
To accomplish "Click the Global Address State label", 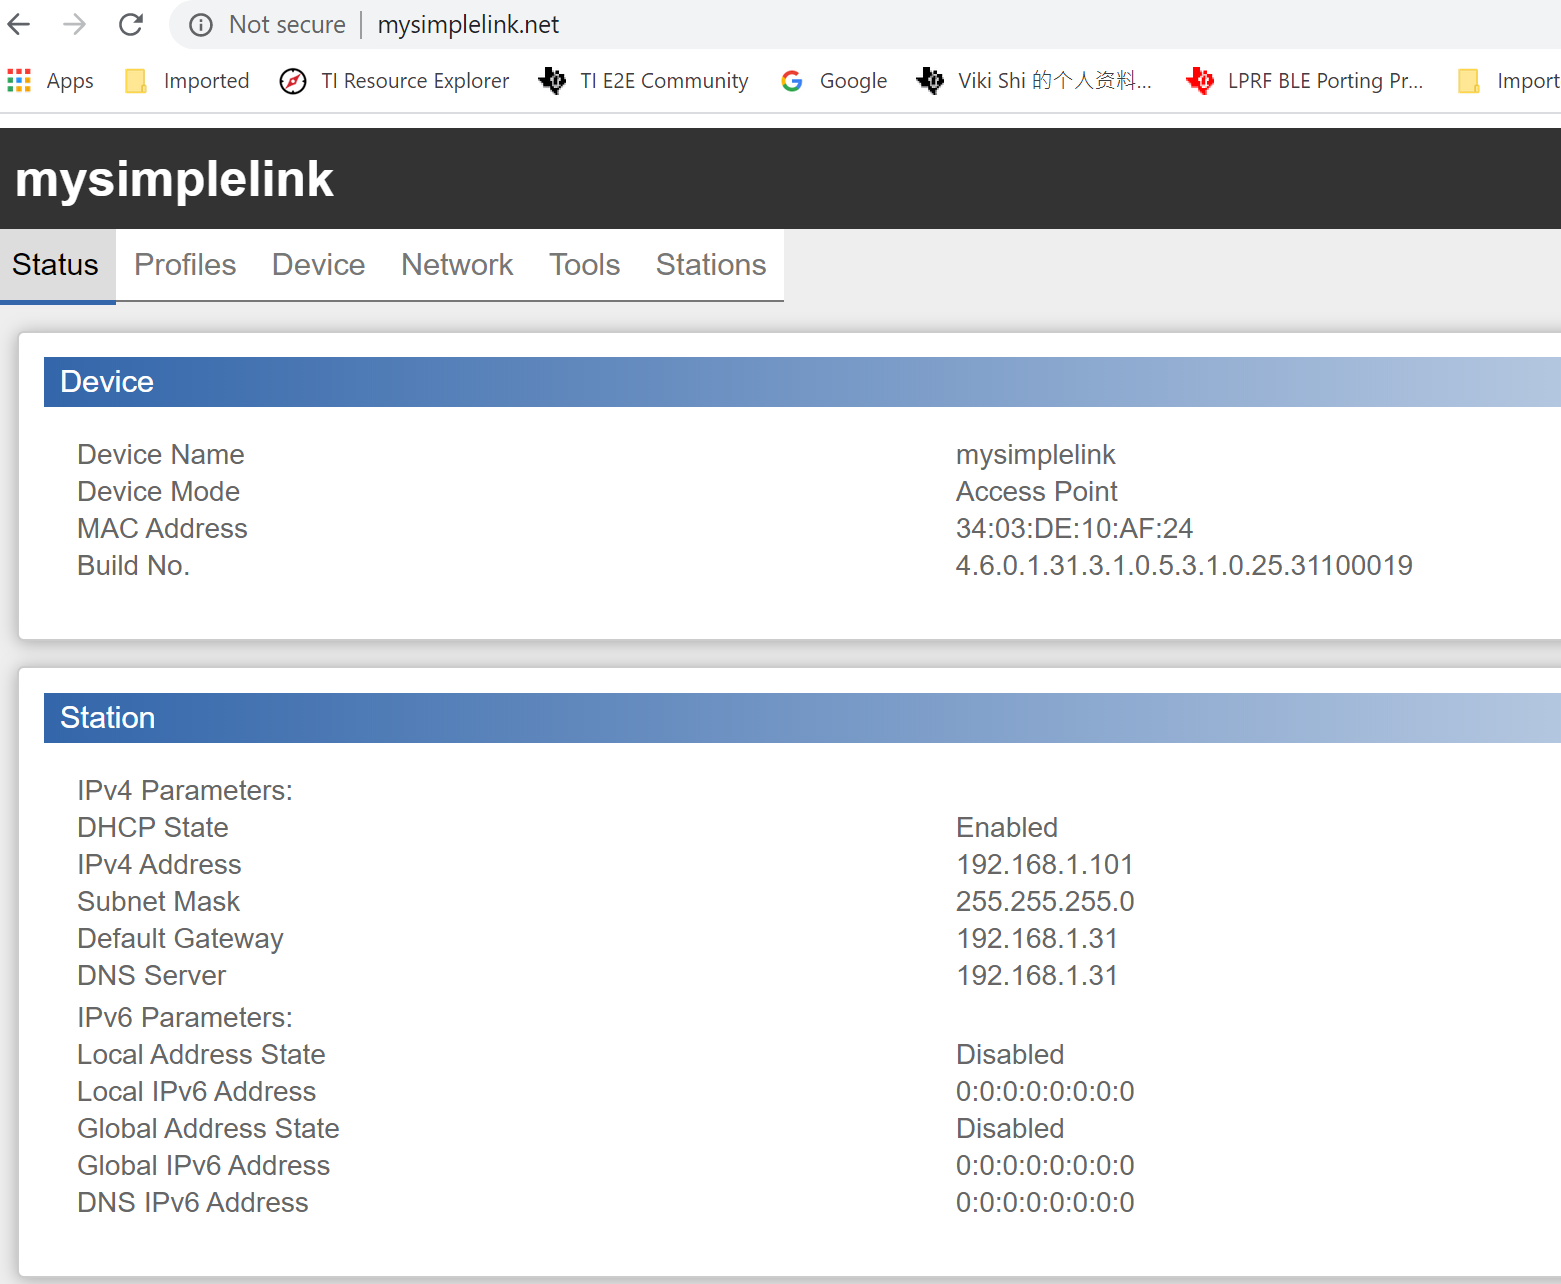I will 208,1129.
